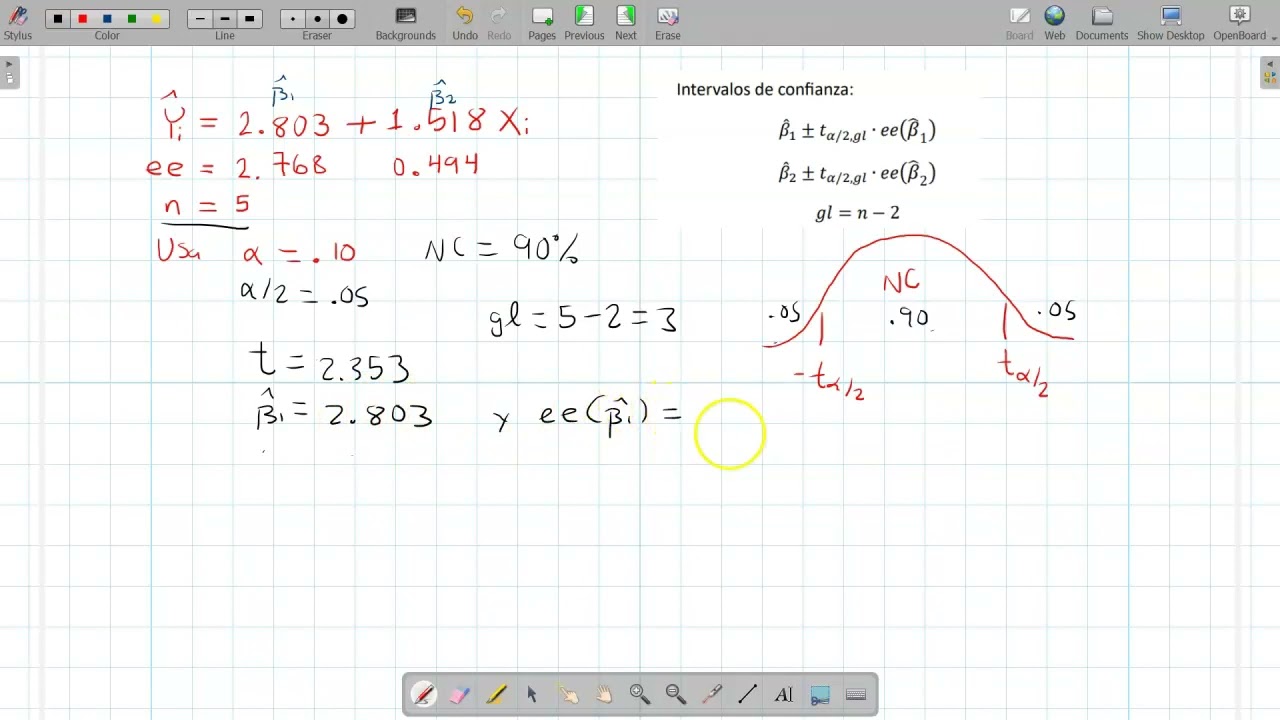Open the virtual keyboard

pyautogui.click(x=856, y=694)
